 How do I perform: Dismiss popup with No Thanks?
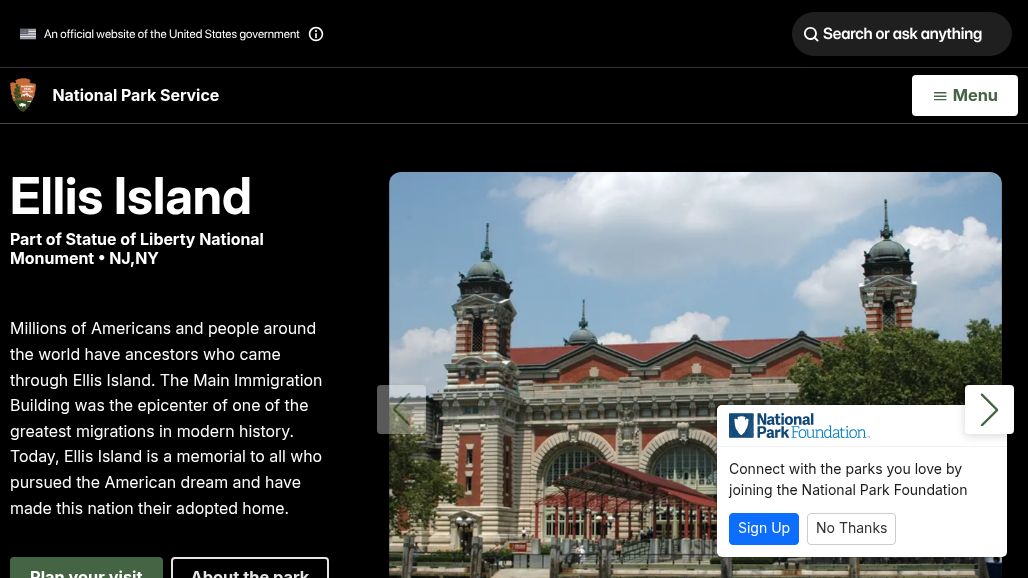coord(851,528)
